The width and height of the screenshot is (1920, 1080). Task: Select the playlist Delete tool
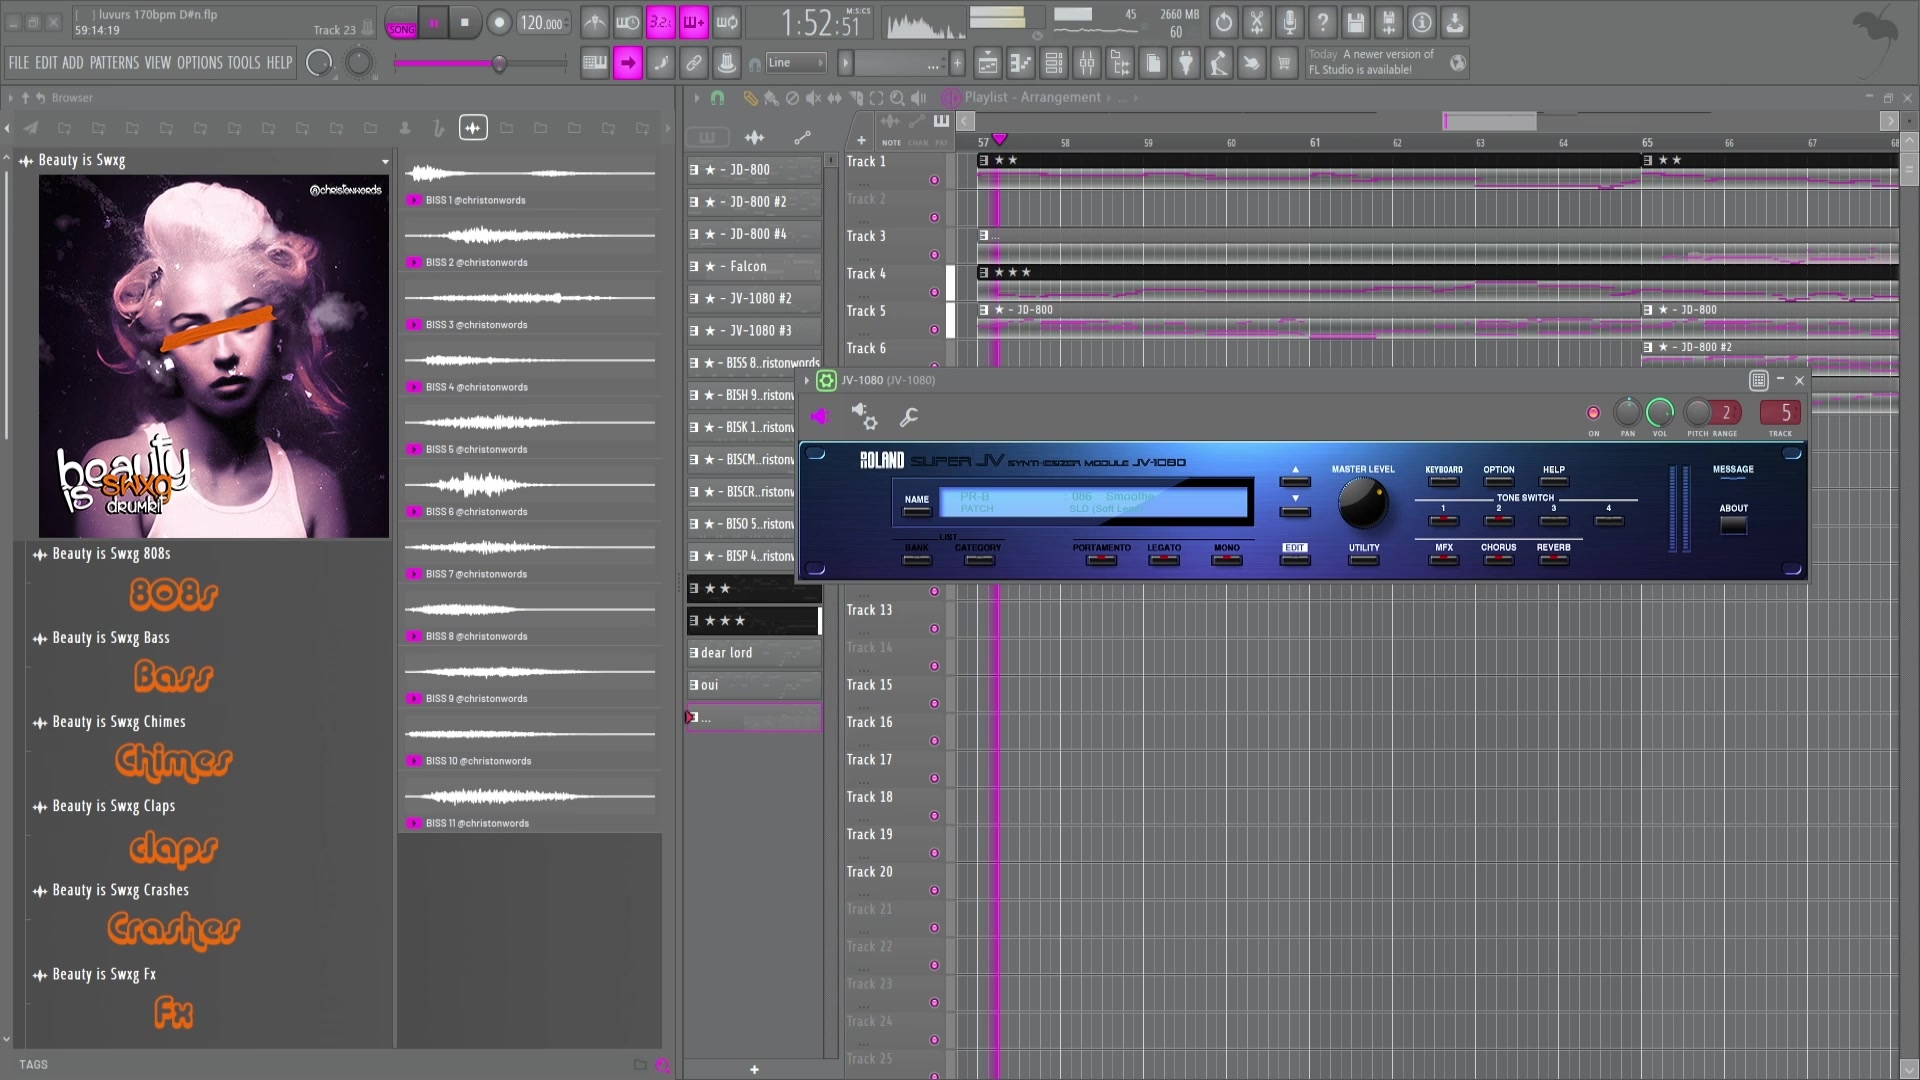[792, 98]
